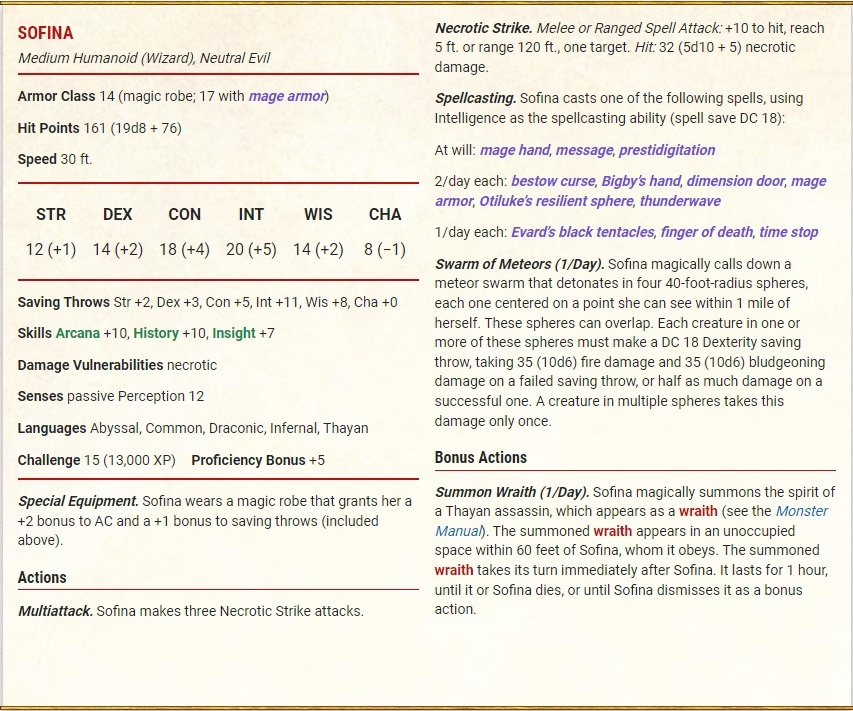Open the mage hand spell link
This screenshot has height=711, width=853.
[x=515, y=150]
